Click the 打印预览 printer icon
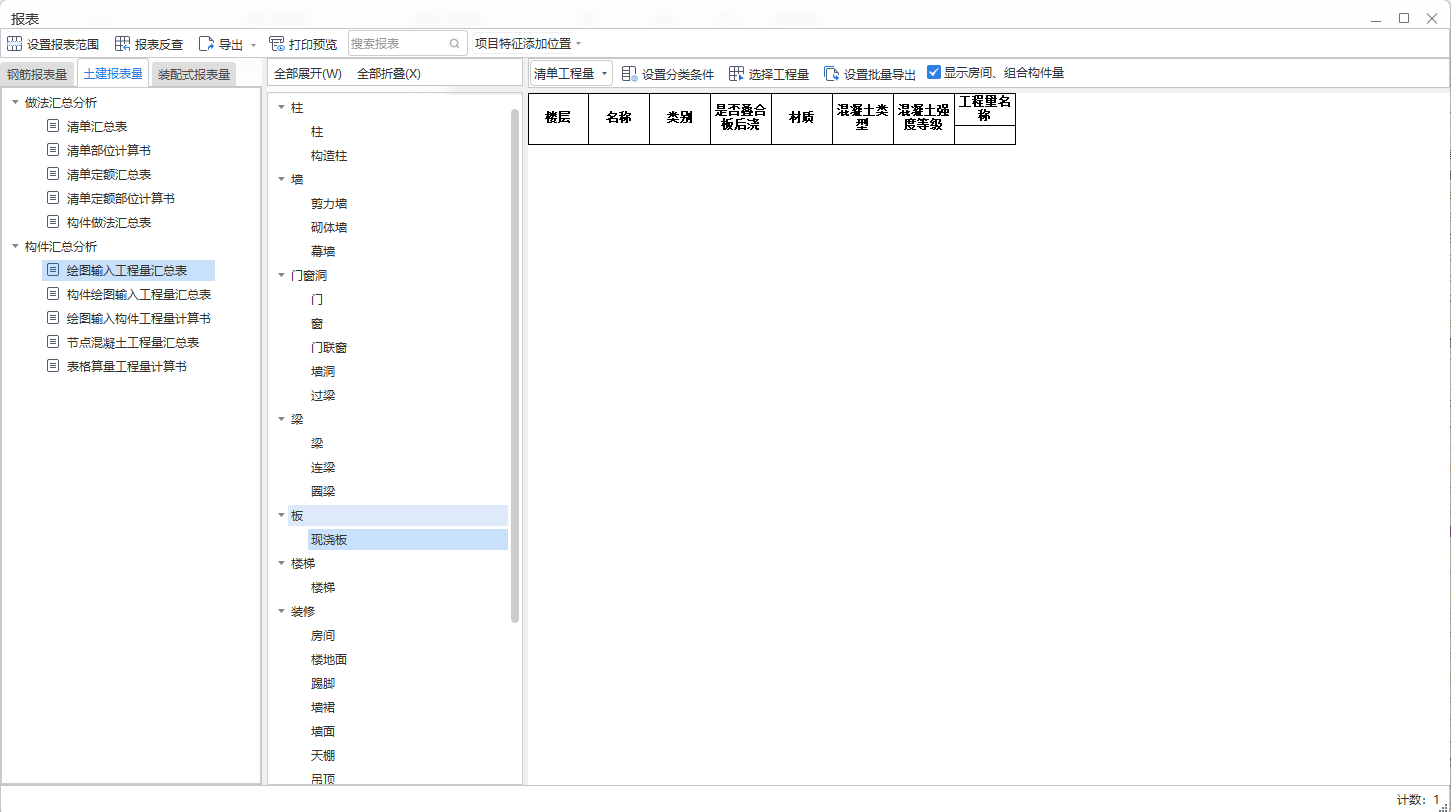 click(277, 44)
